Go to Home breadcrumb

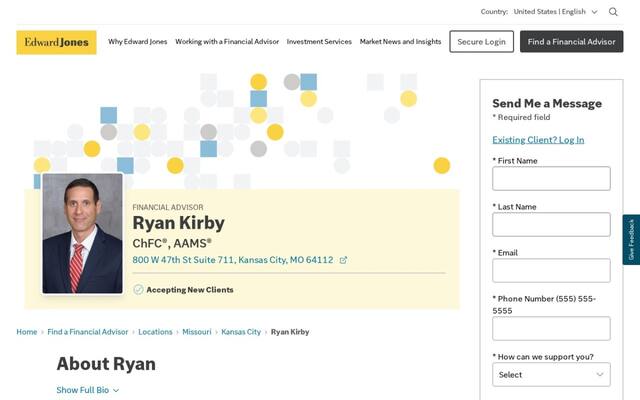pos(27,332)
